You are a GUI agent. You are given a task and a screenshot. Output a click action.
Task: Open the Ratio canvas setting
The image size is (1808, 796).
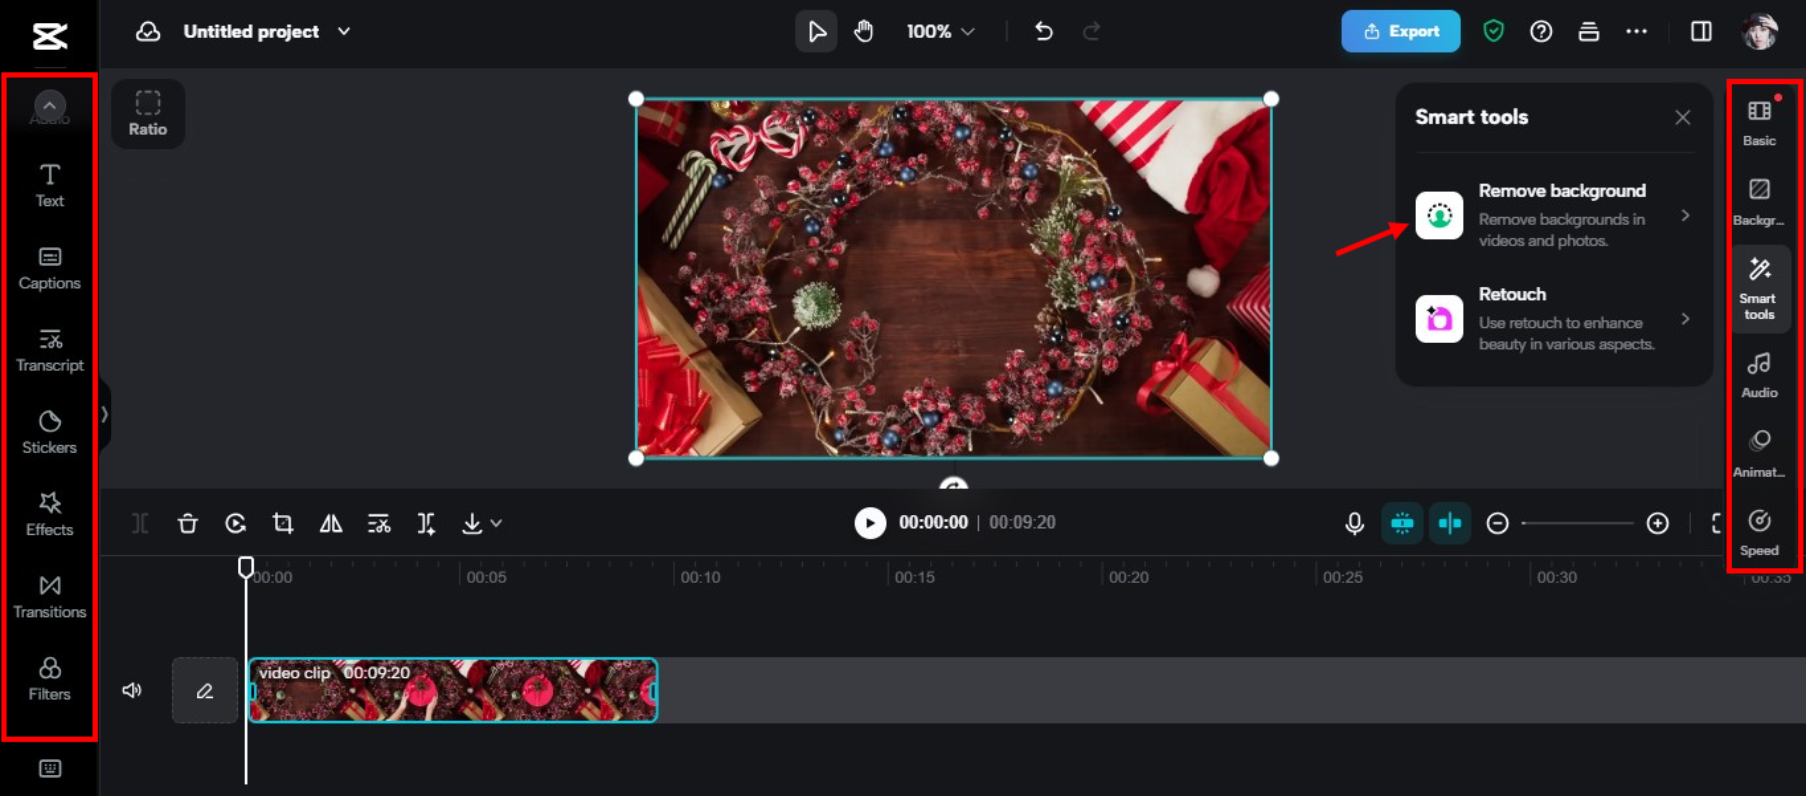148,114
